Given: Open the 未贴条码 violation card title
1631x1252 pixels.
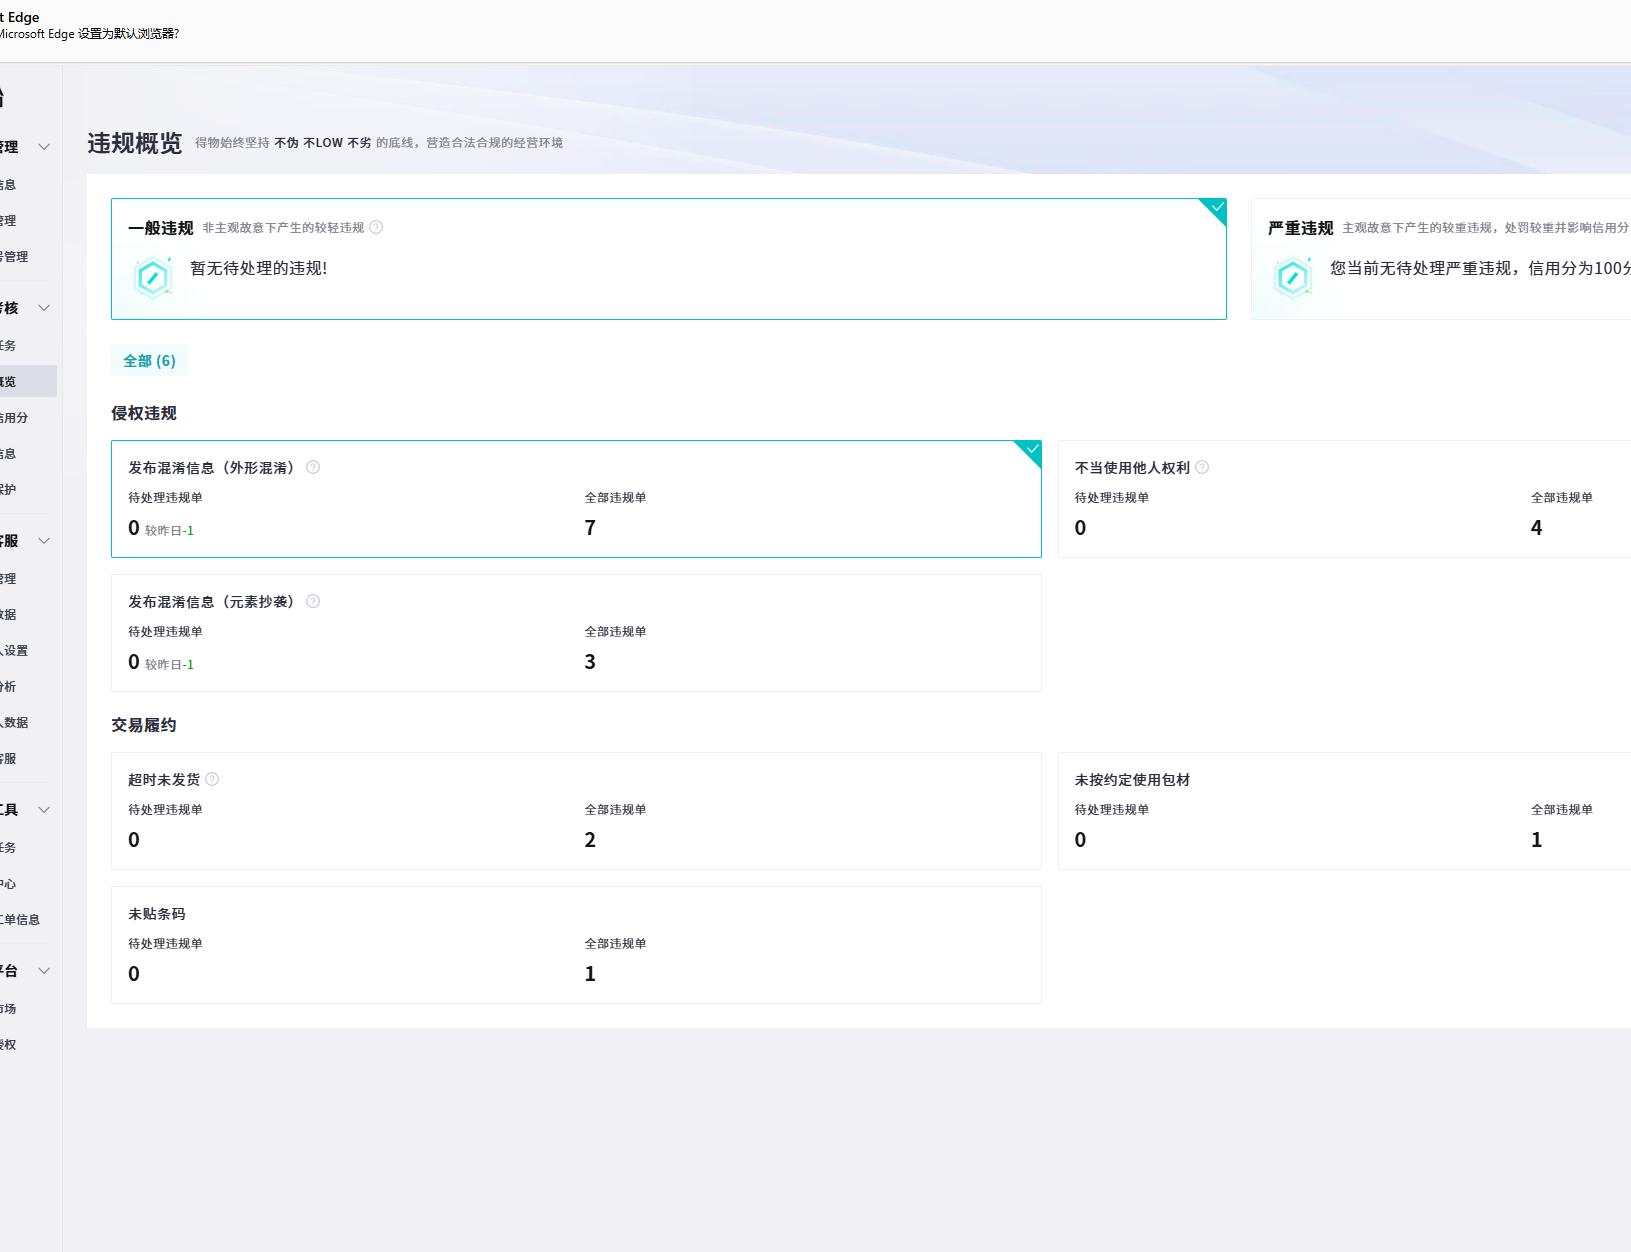Looking at the screenshot, I should click(157, 914).
